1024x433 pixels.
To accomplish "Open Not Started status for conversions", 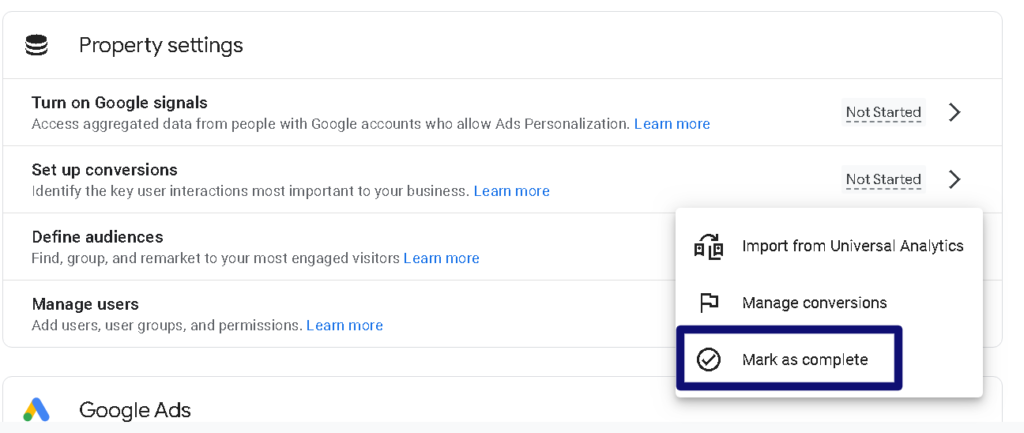I will [x=884, y=179].
